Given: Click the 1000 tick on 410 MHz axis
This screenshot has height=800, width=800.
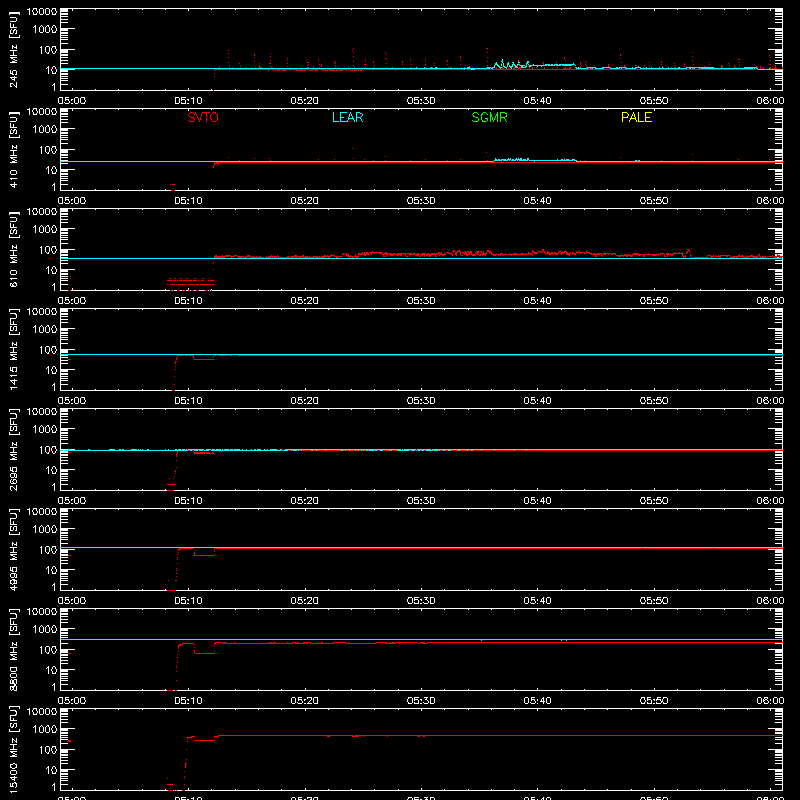Looking at the screenshot, I should pos(45,130).
